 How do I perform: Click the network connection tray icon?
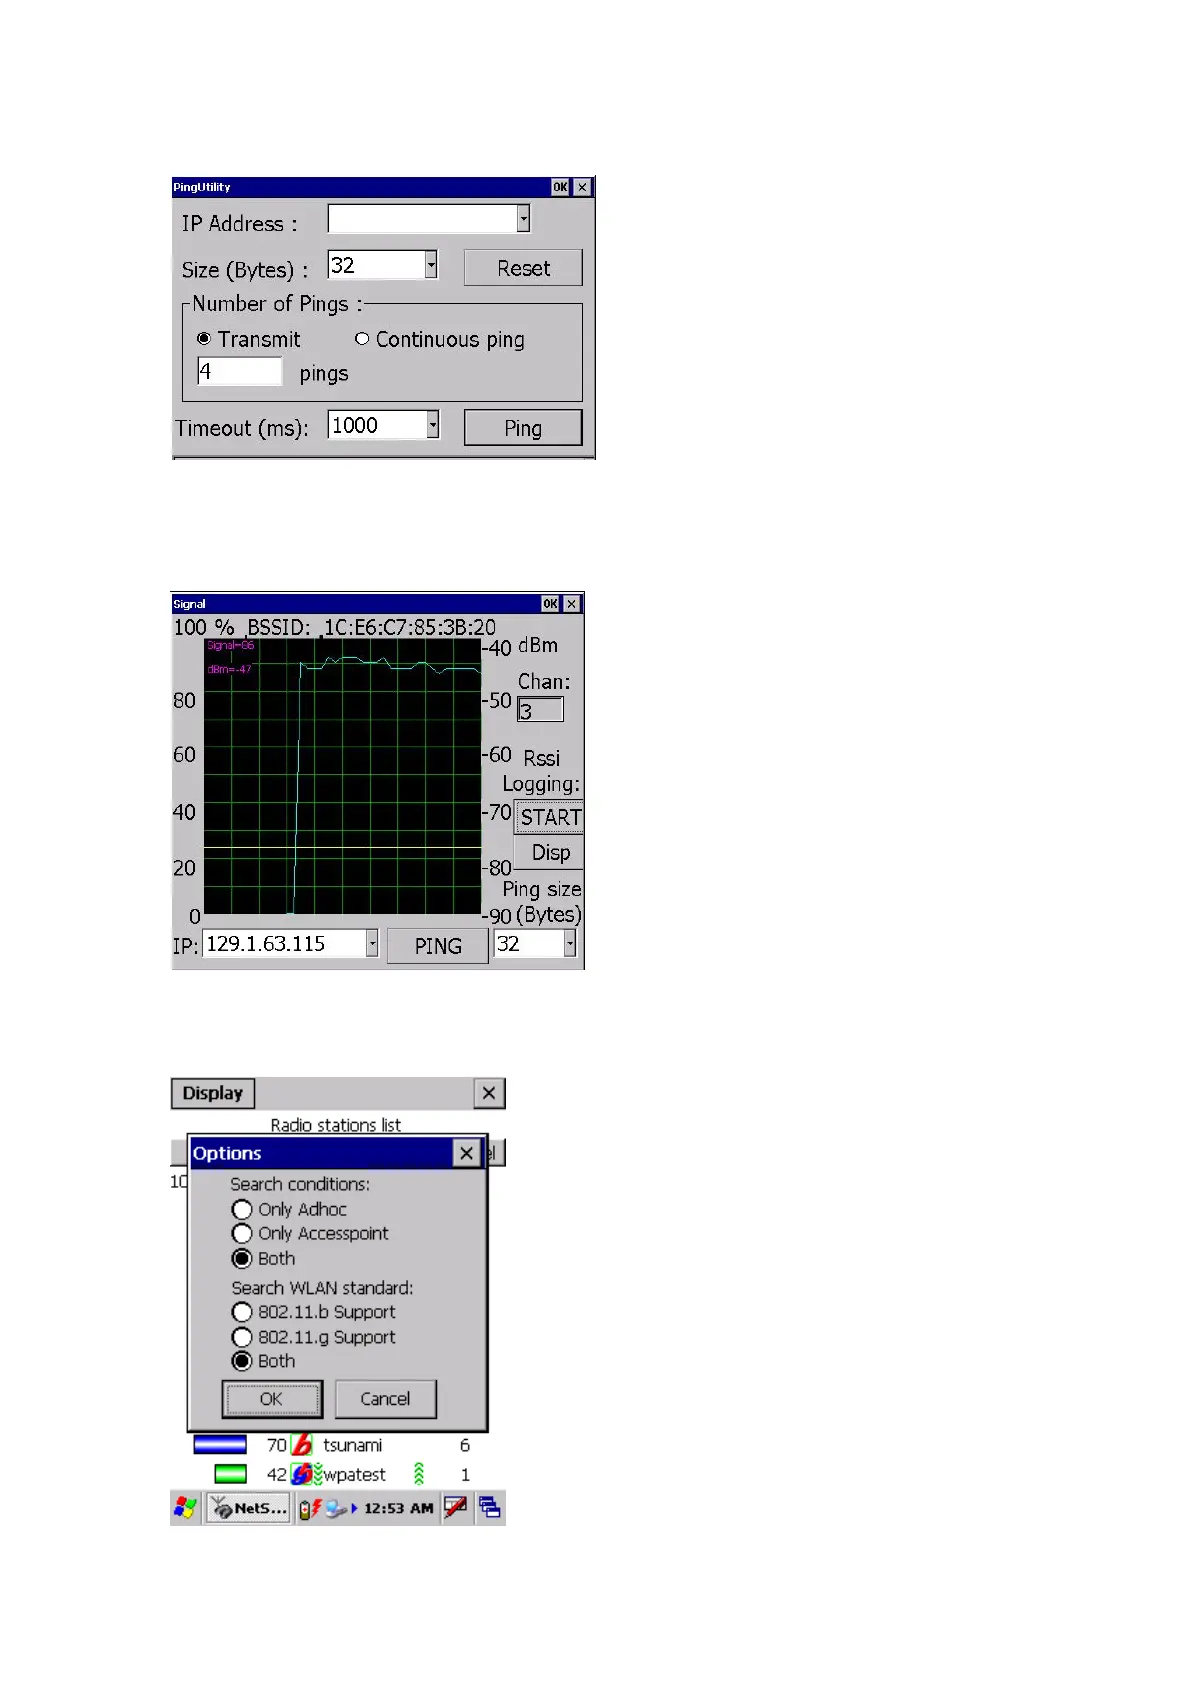coord(336,1508)
